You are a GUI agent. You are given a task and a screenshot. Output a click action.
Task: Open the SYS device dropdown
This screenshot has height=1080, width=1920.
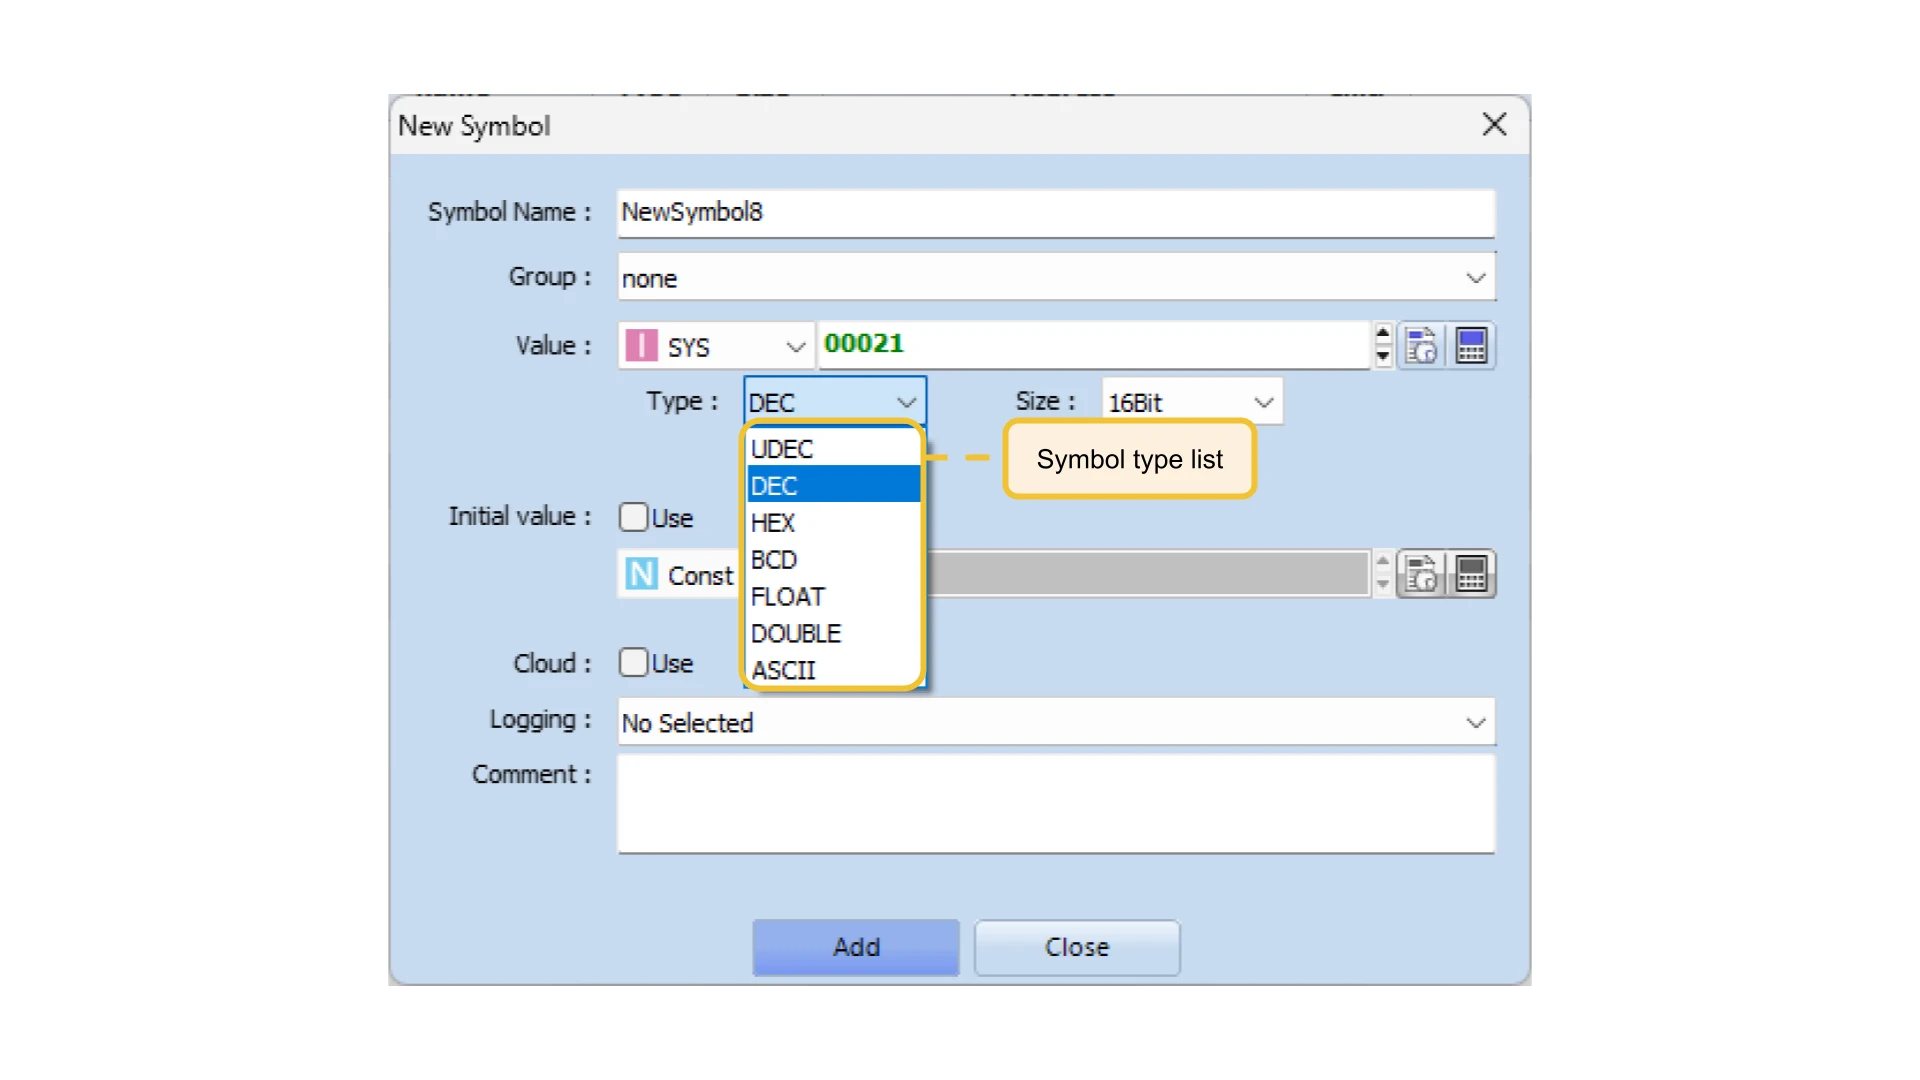pyautogui.click(x=796, y=347)
